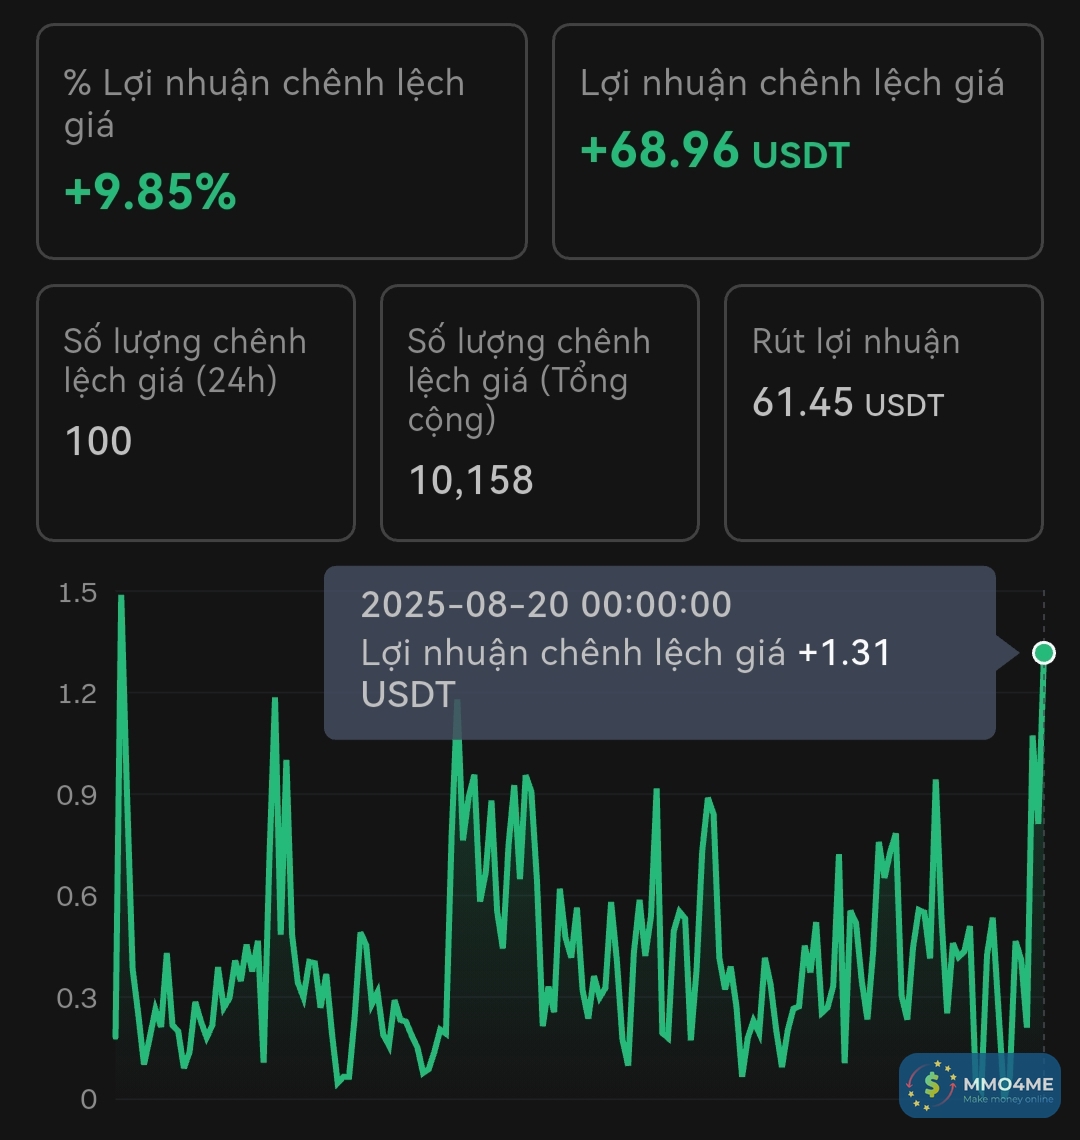Click the MMO4ME dollar coin icon
This screenshot has height=1140, width=1080.
click(x=932, y=1085)
